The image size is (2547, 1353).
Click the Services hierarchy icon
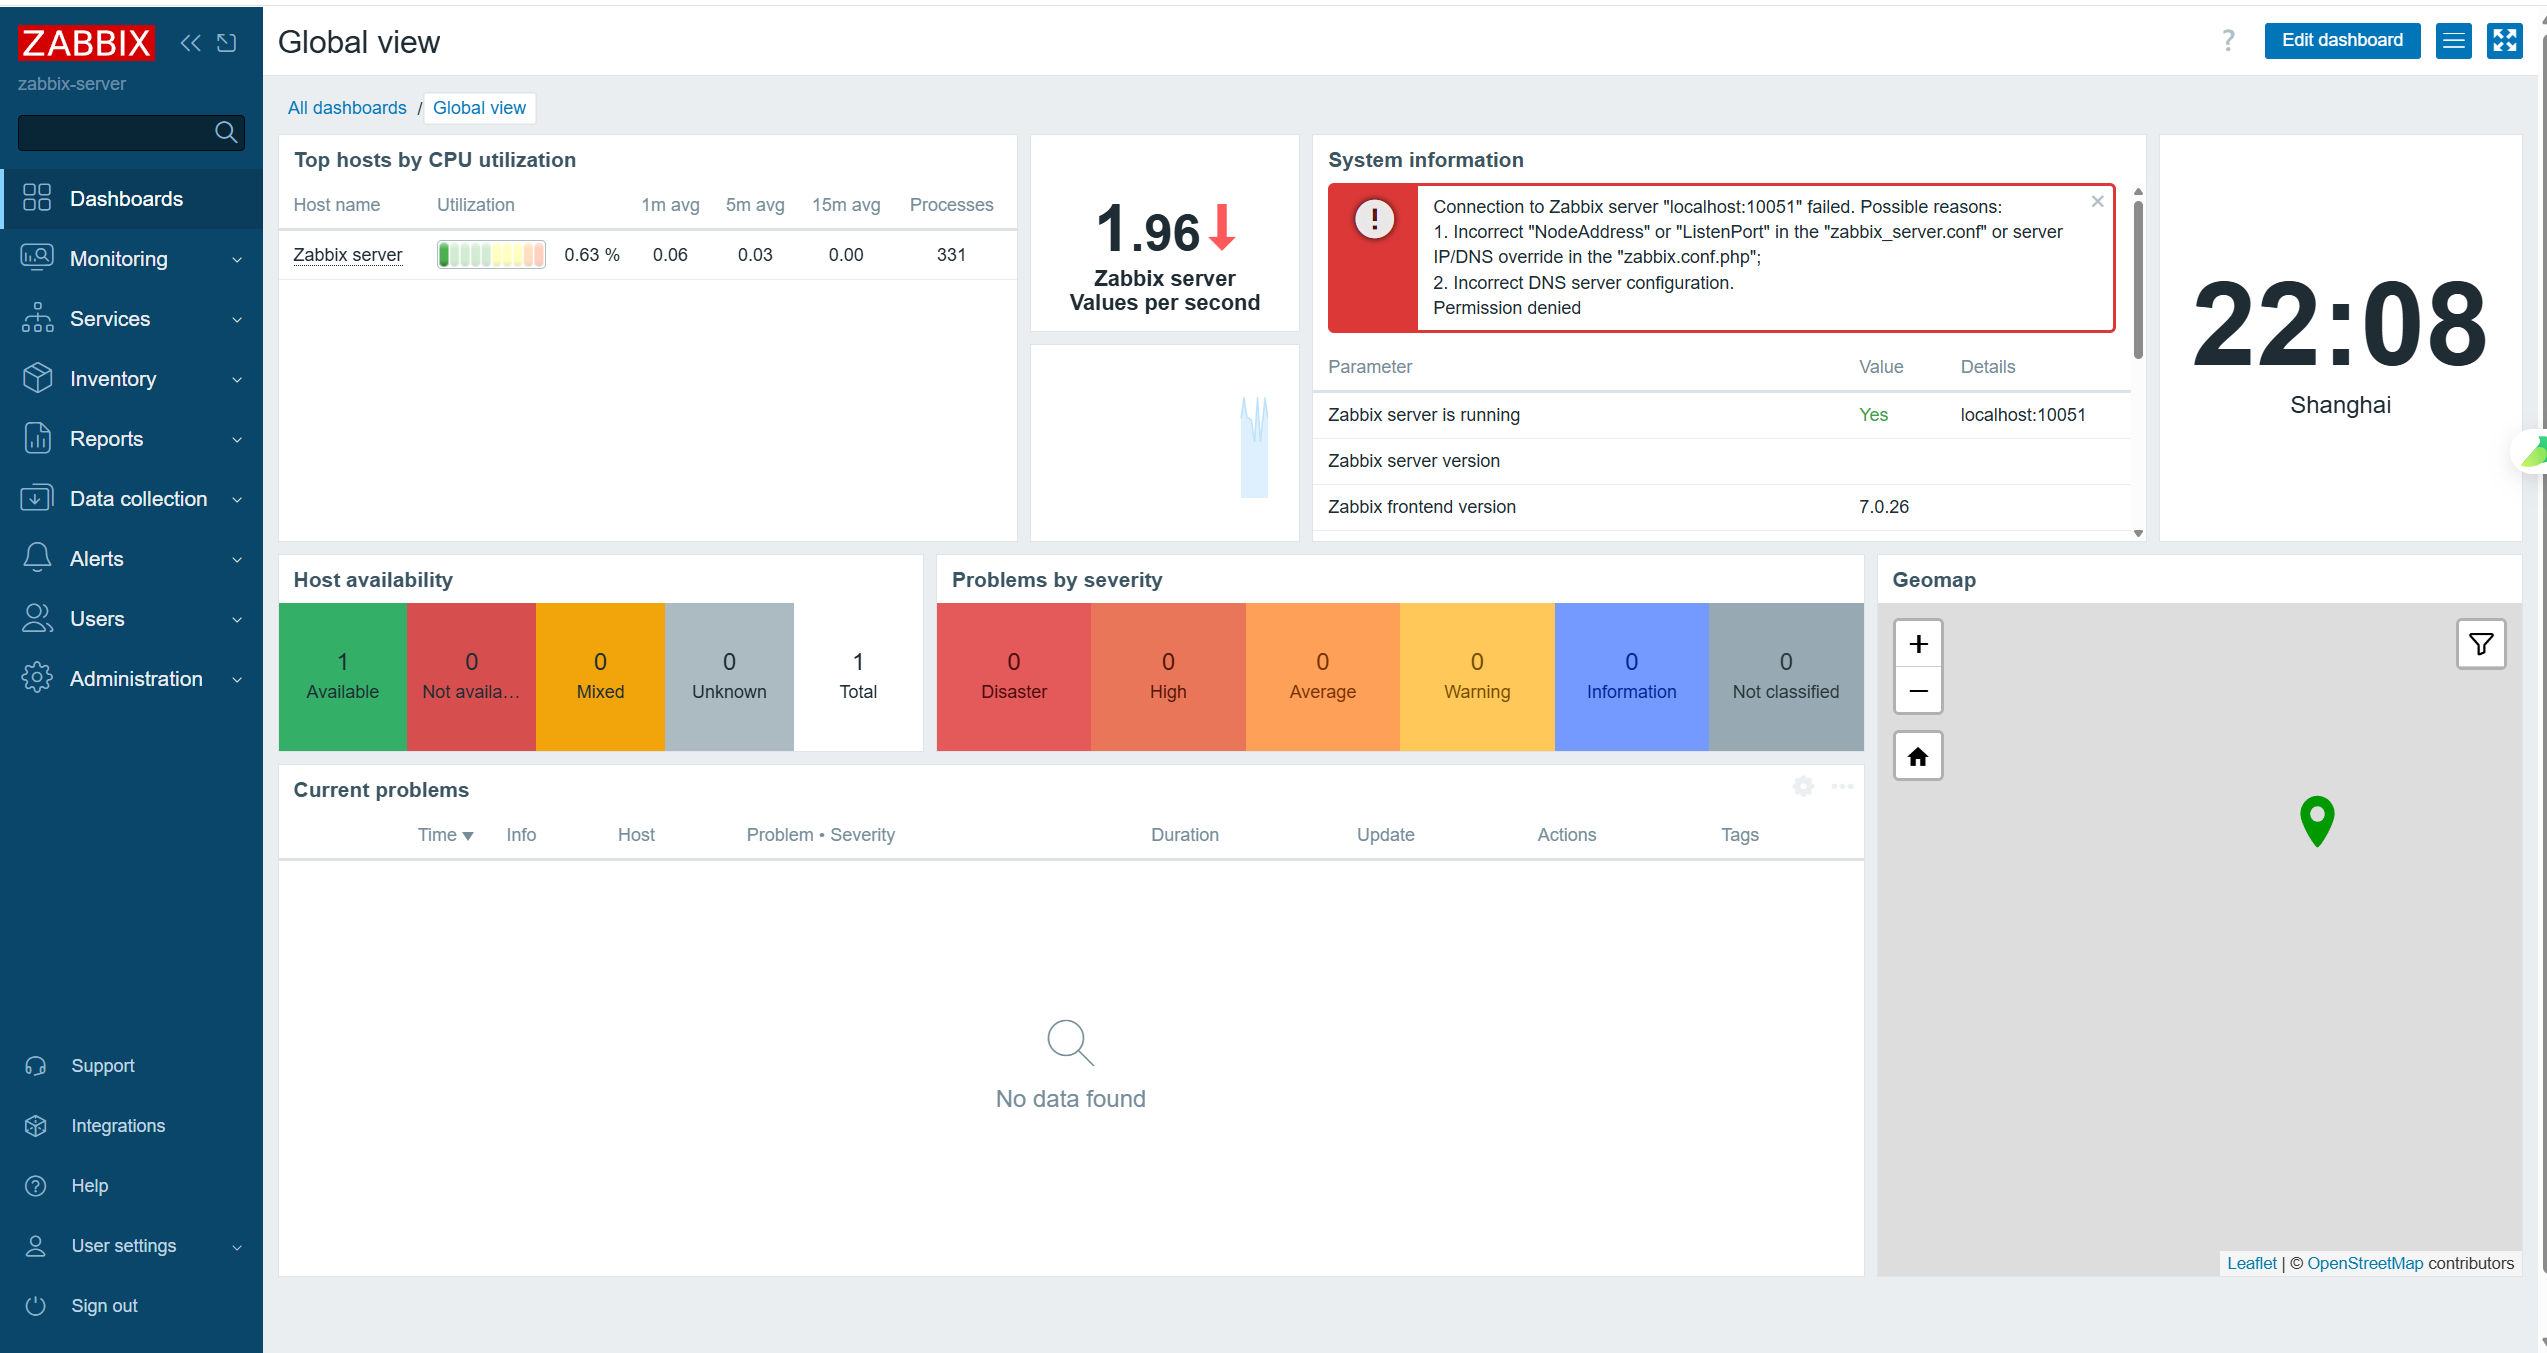pos(37,318)
